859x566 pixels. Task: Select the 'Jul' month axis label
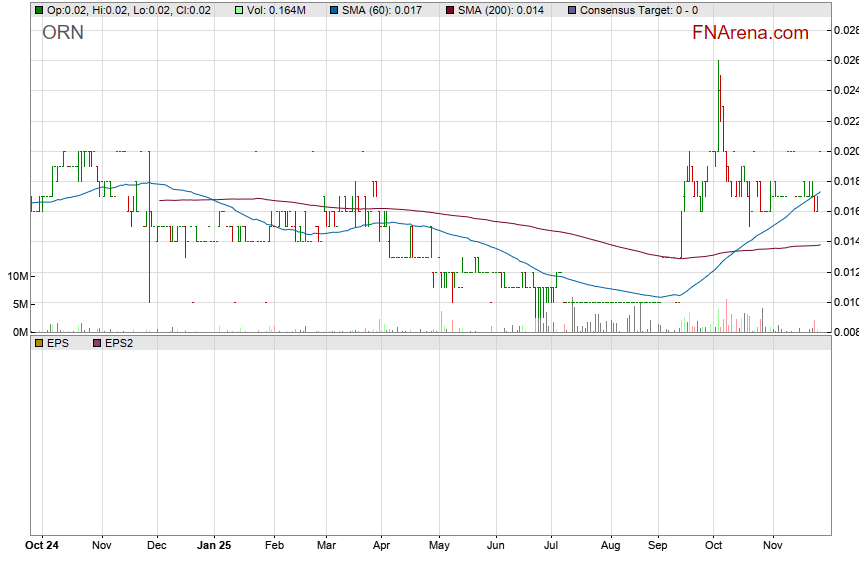(551, 547)
